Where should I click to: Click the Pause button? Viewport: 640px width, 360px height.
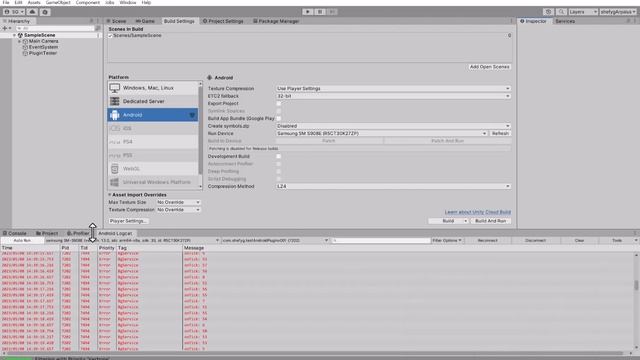pyautogui.click(x=320, y=12)
